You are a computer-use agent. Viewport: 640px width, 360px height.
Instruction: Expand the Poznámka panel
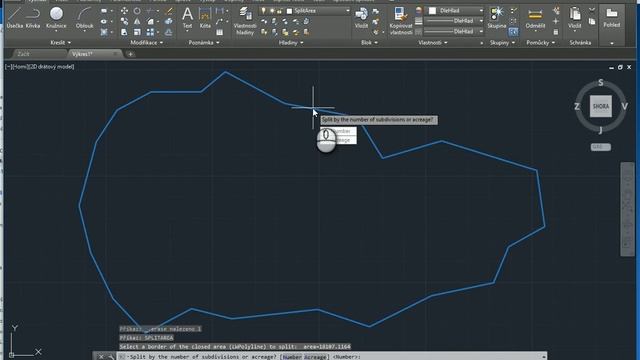click(x=204, y=42)
